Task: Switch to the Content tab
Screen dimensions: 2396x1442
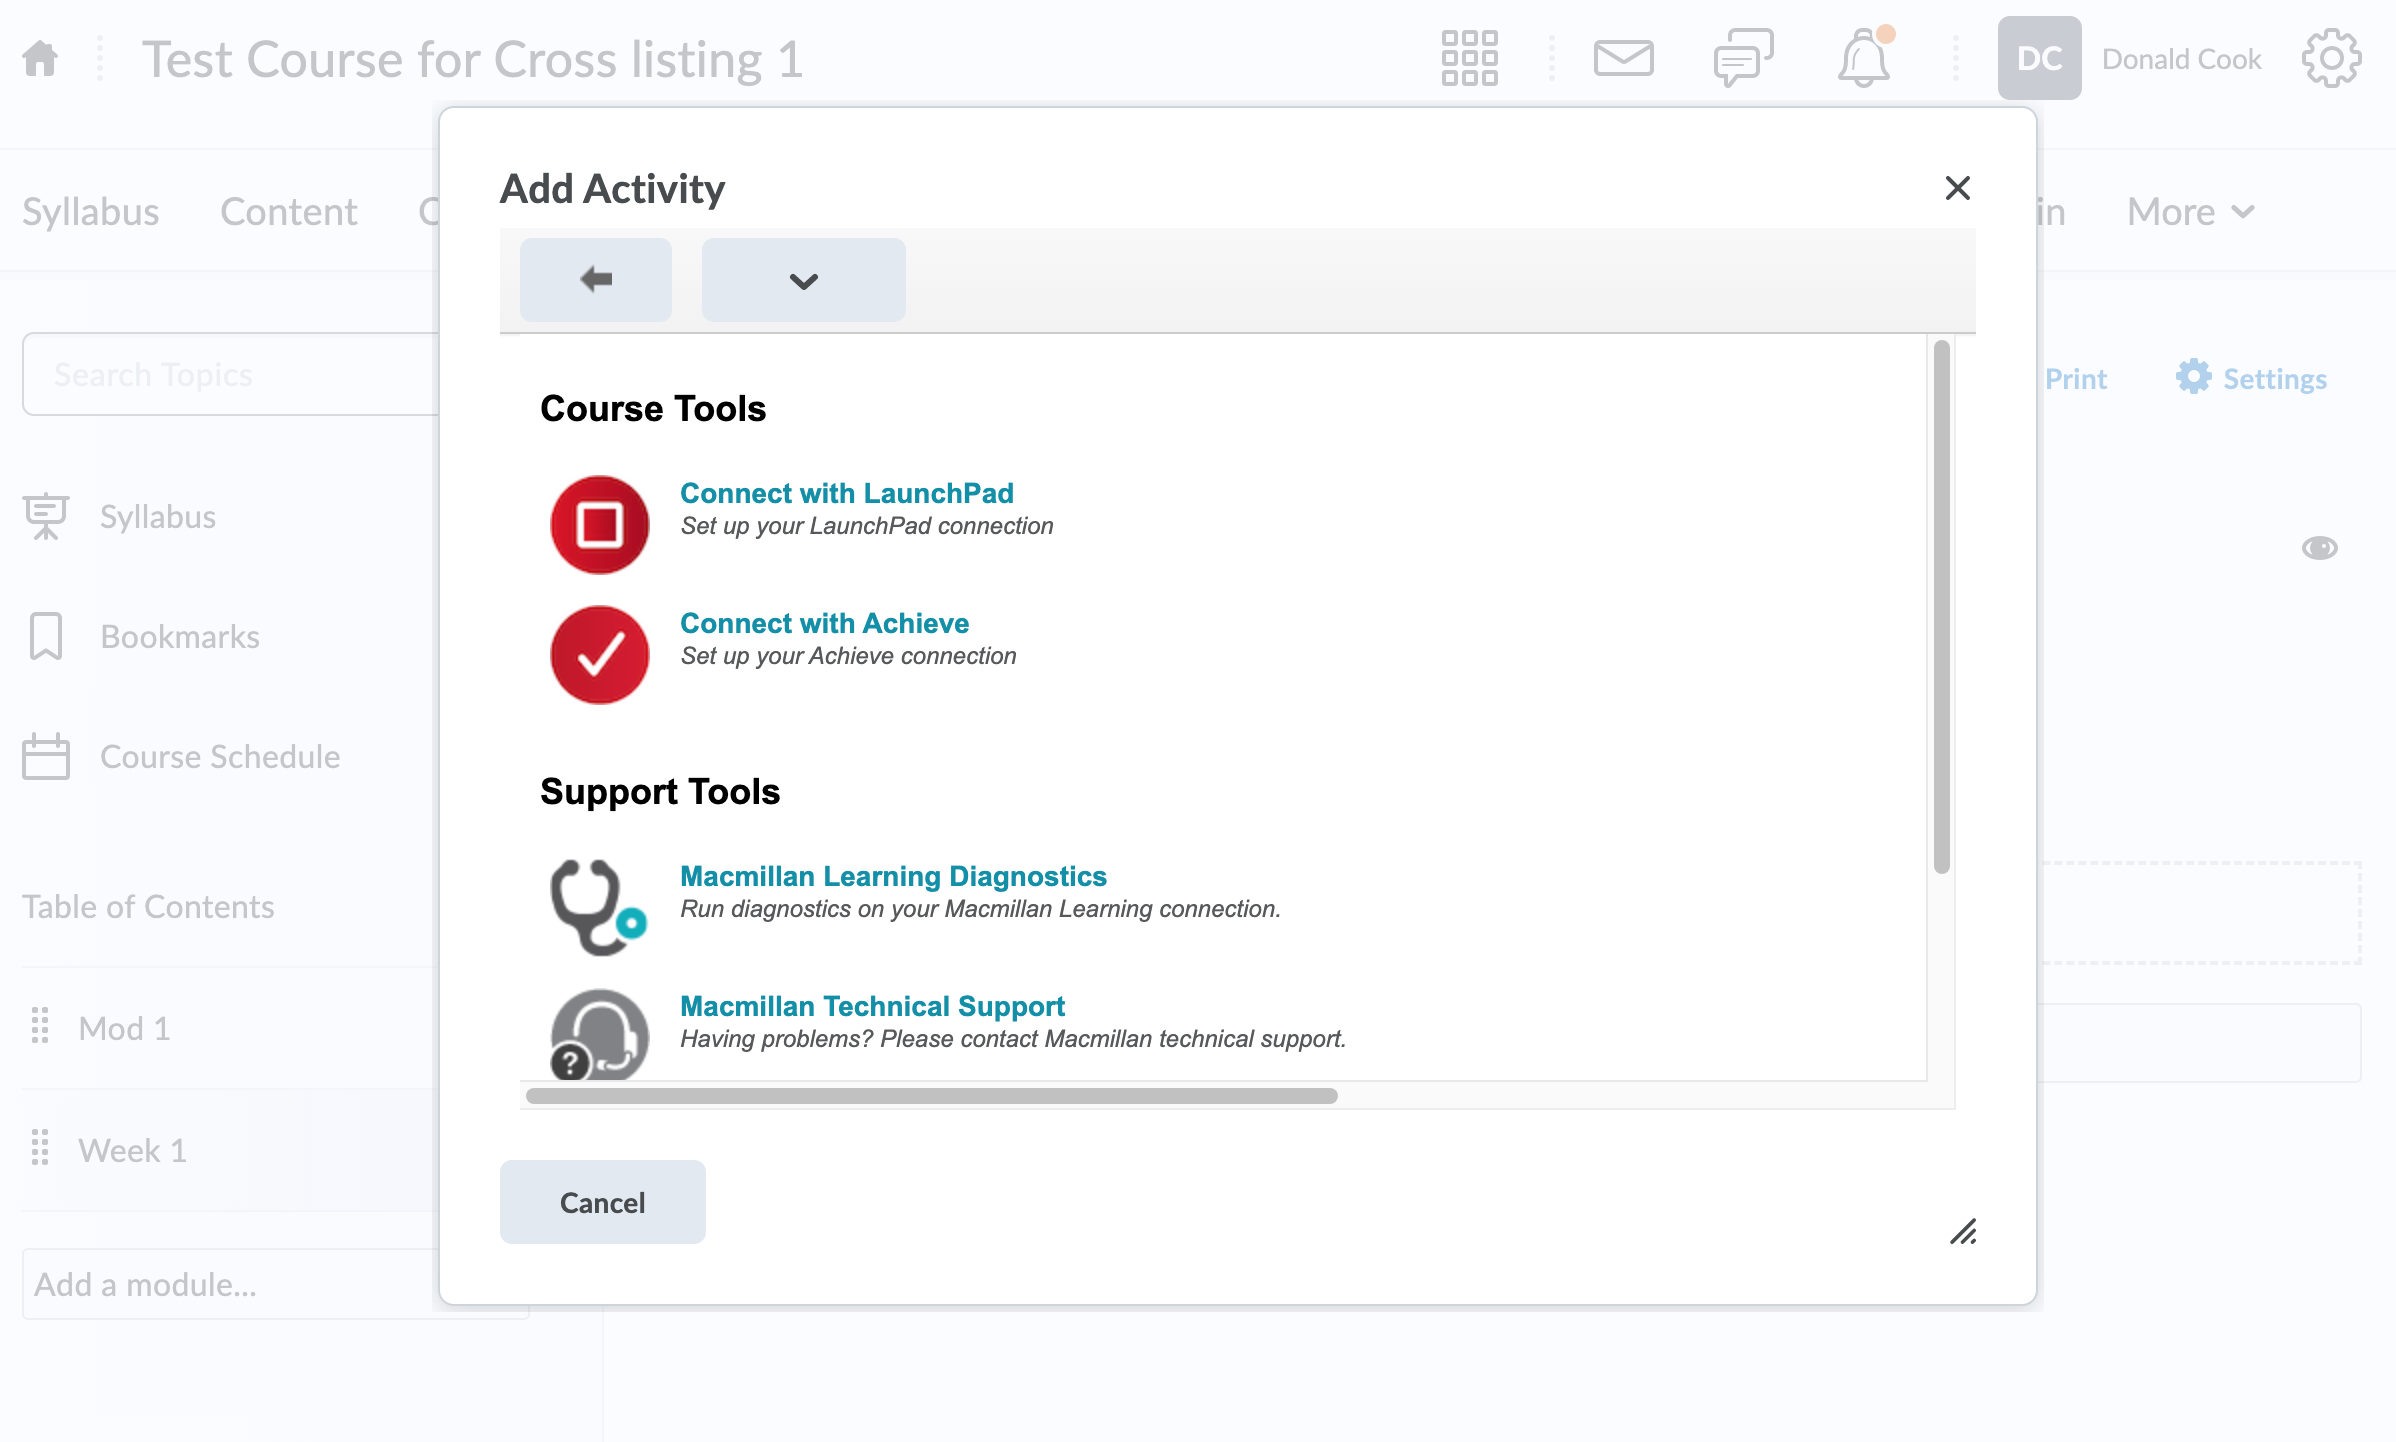Action: coord(288,212)
